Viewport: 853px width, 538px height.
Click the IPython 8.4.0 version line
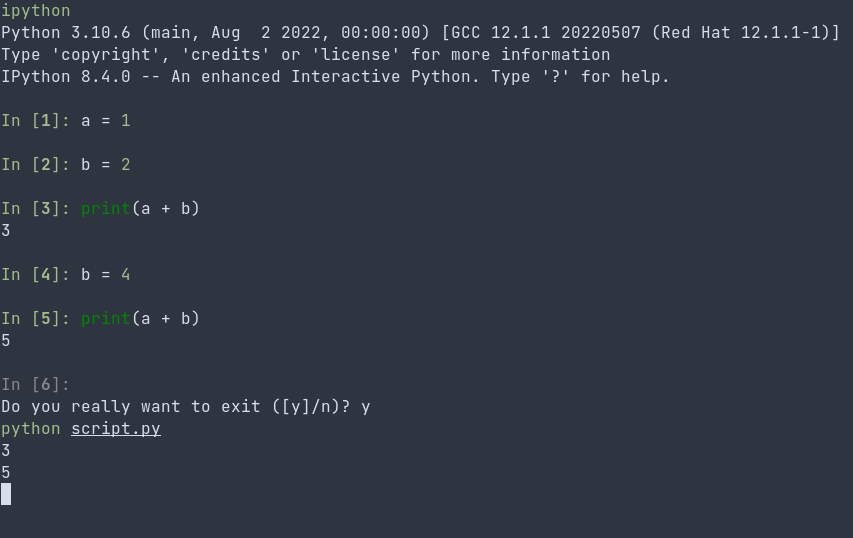click(x=335, y=77)
